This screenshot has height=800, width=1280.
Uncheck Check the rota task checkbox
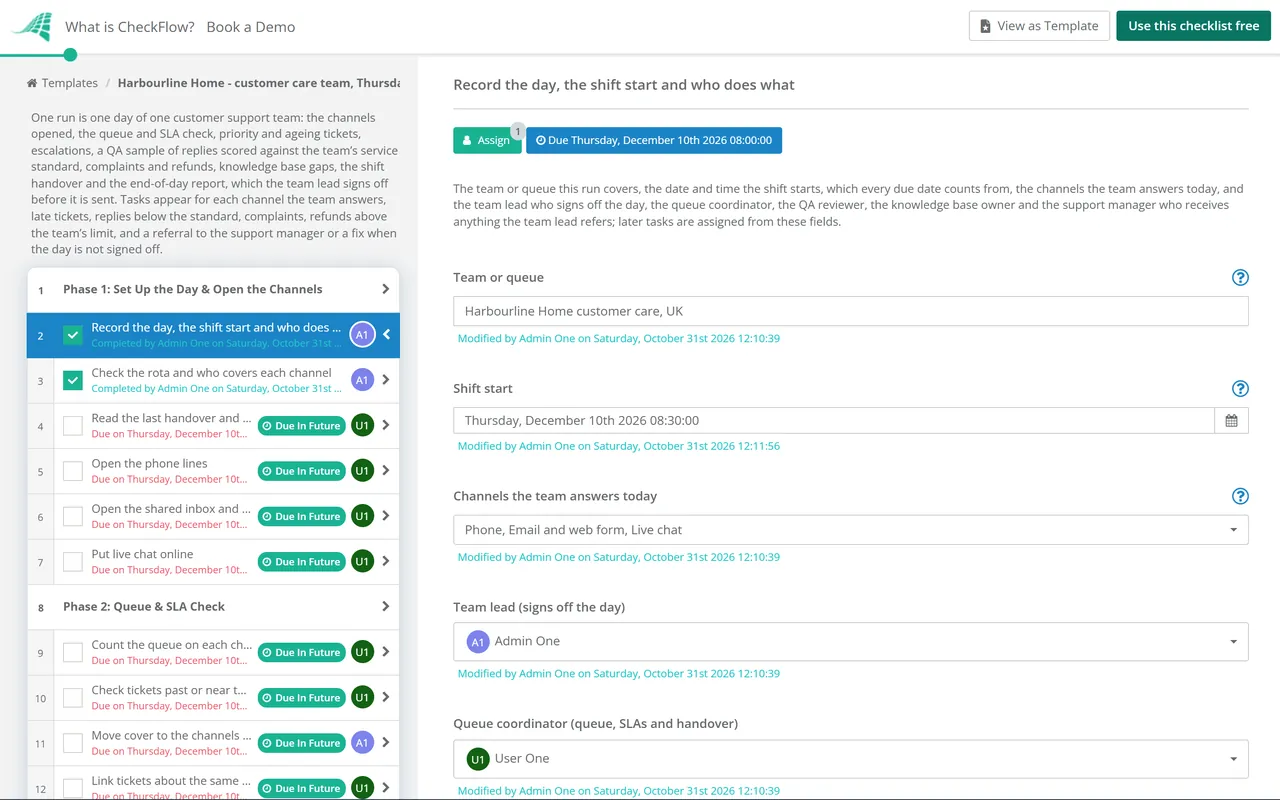(73, 380)
